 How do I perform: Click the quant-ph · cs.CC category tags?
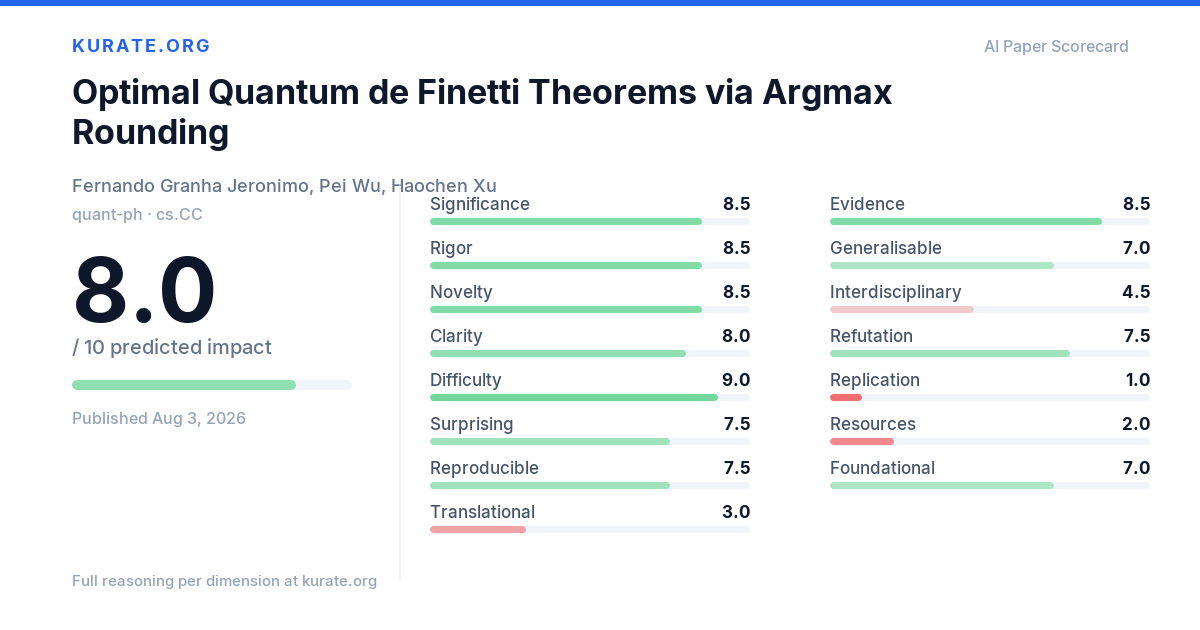[x=137, y=214]
